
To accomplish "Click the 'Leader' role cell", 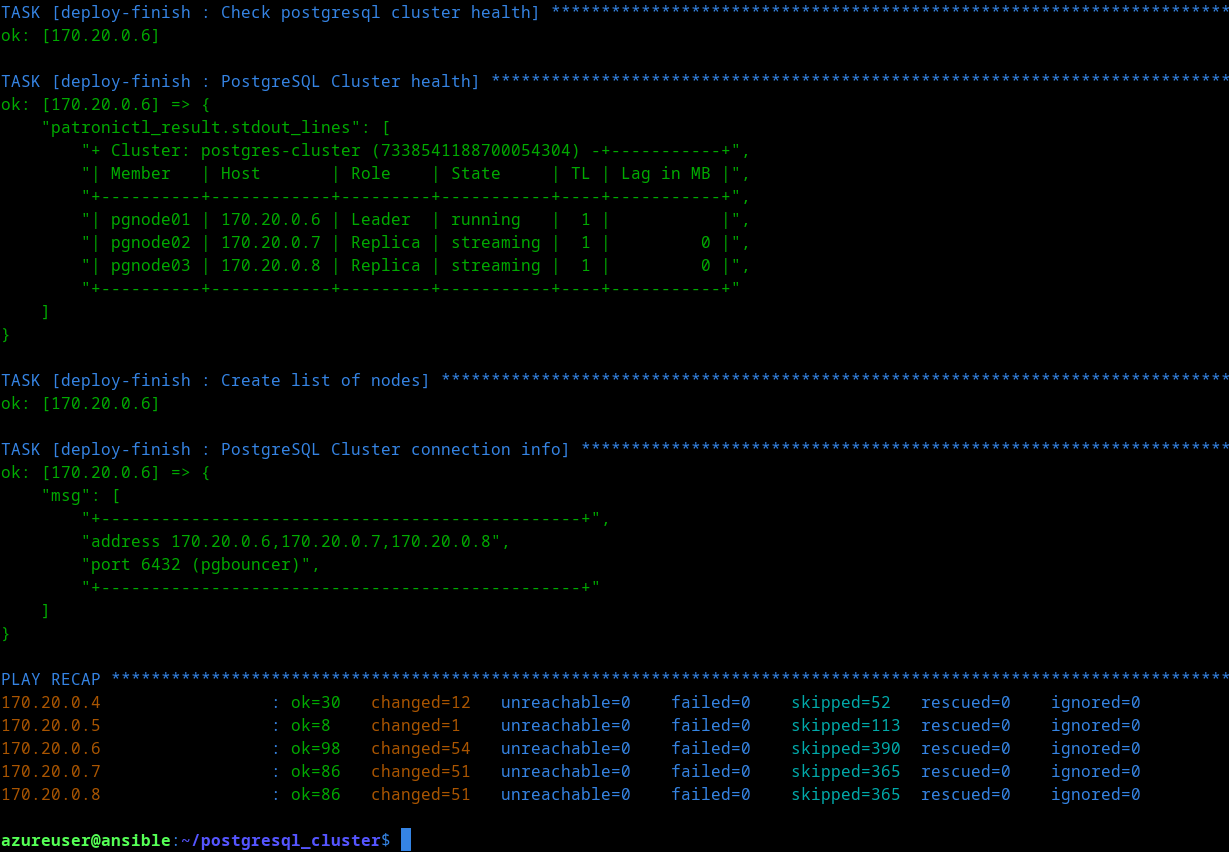I will click(x=381, y=219).
